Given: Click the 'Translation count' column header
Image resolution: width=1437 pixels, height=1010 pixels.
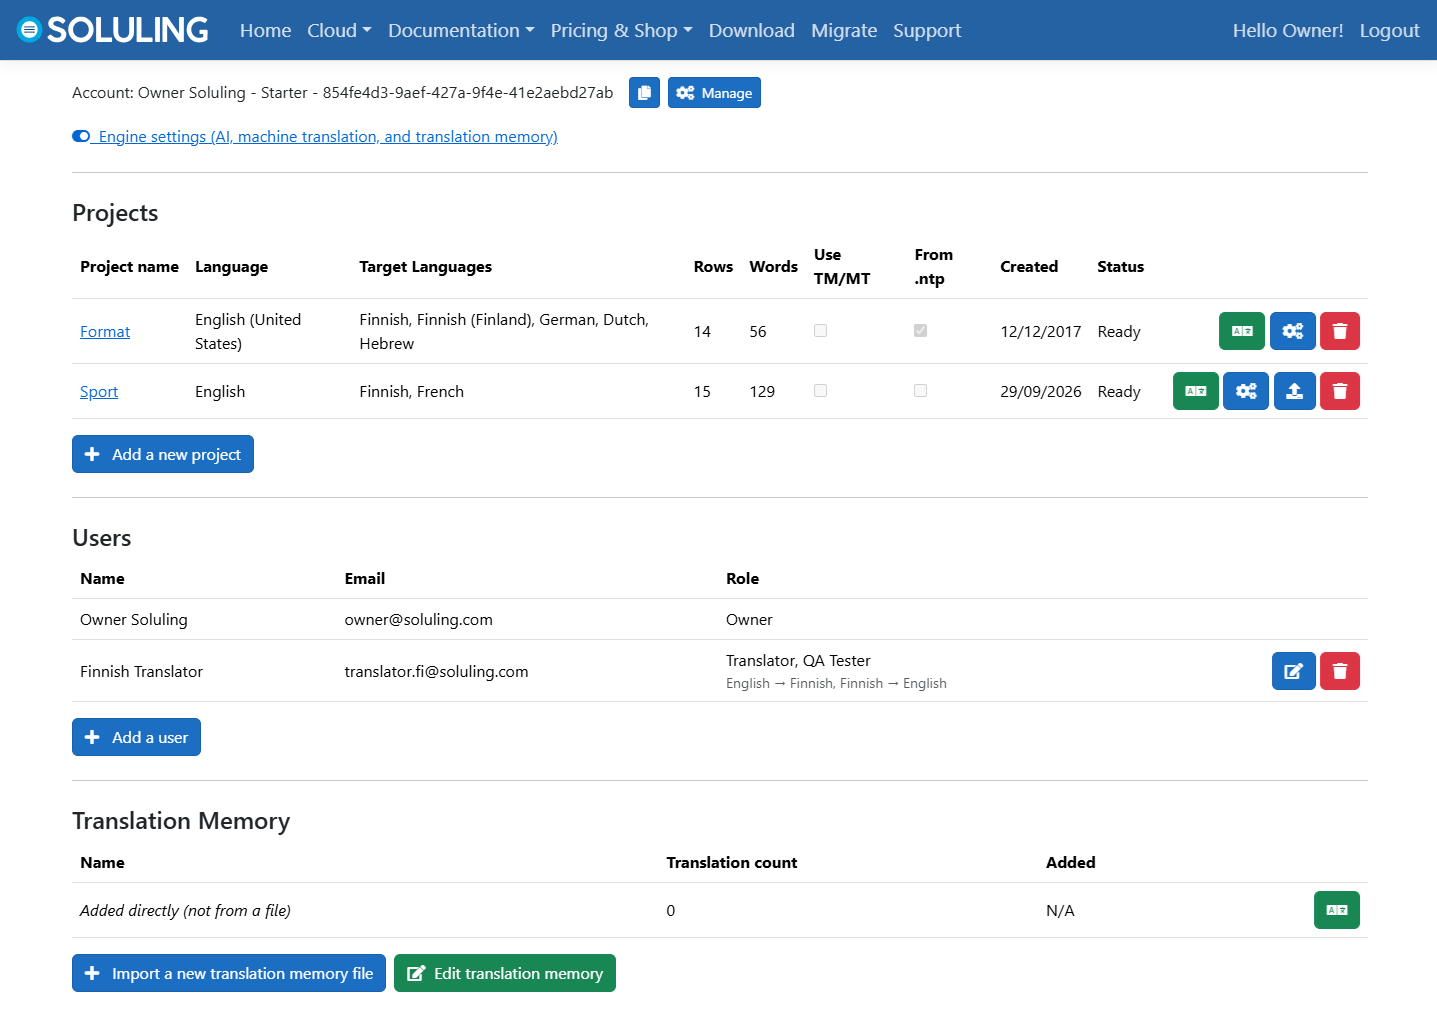Looking at the screenshot, I should click(x=732, y=862).
